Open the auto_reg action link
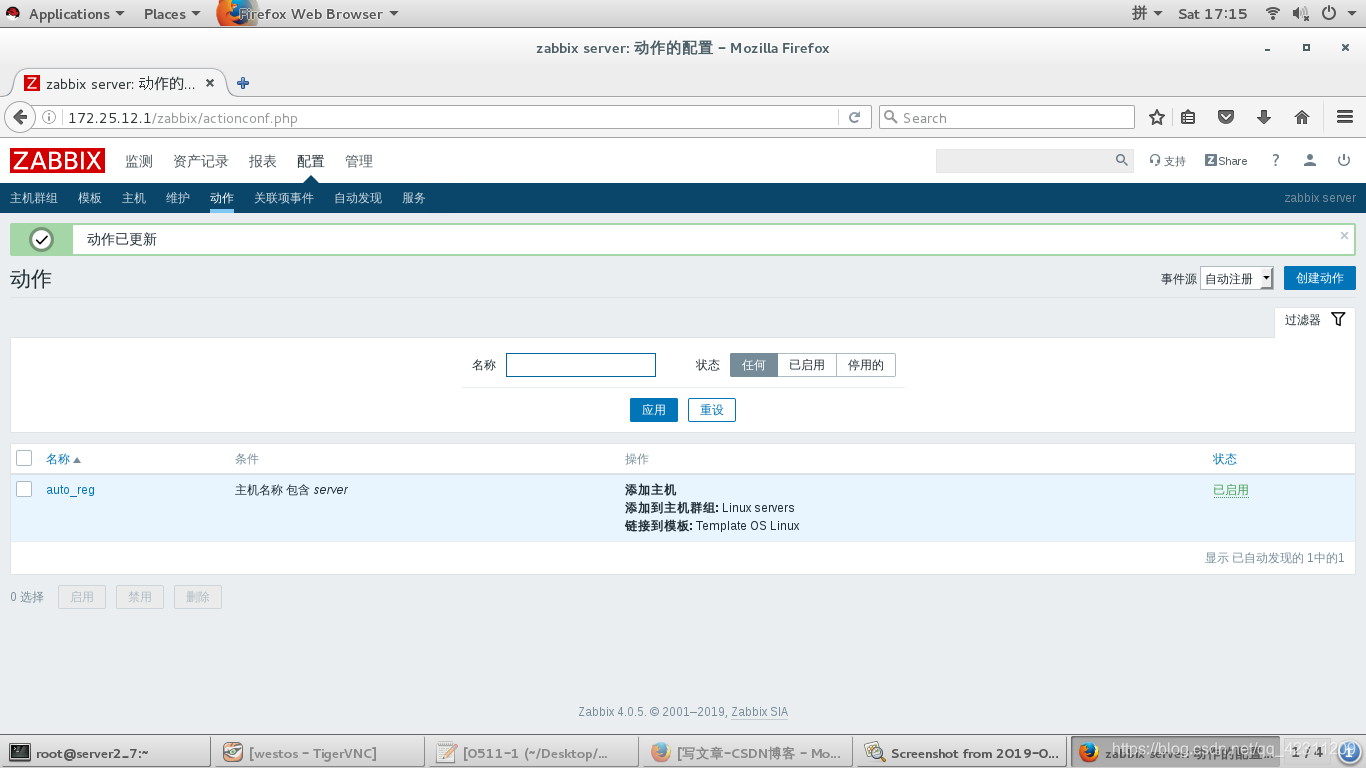1366x768 pixels. point(70,490)
